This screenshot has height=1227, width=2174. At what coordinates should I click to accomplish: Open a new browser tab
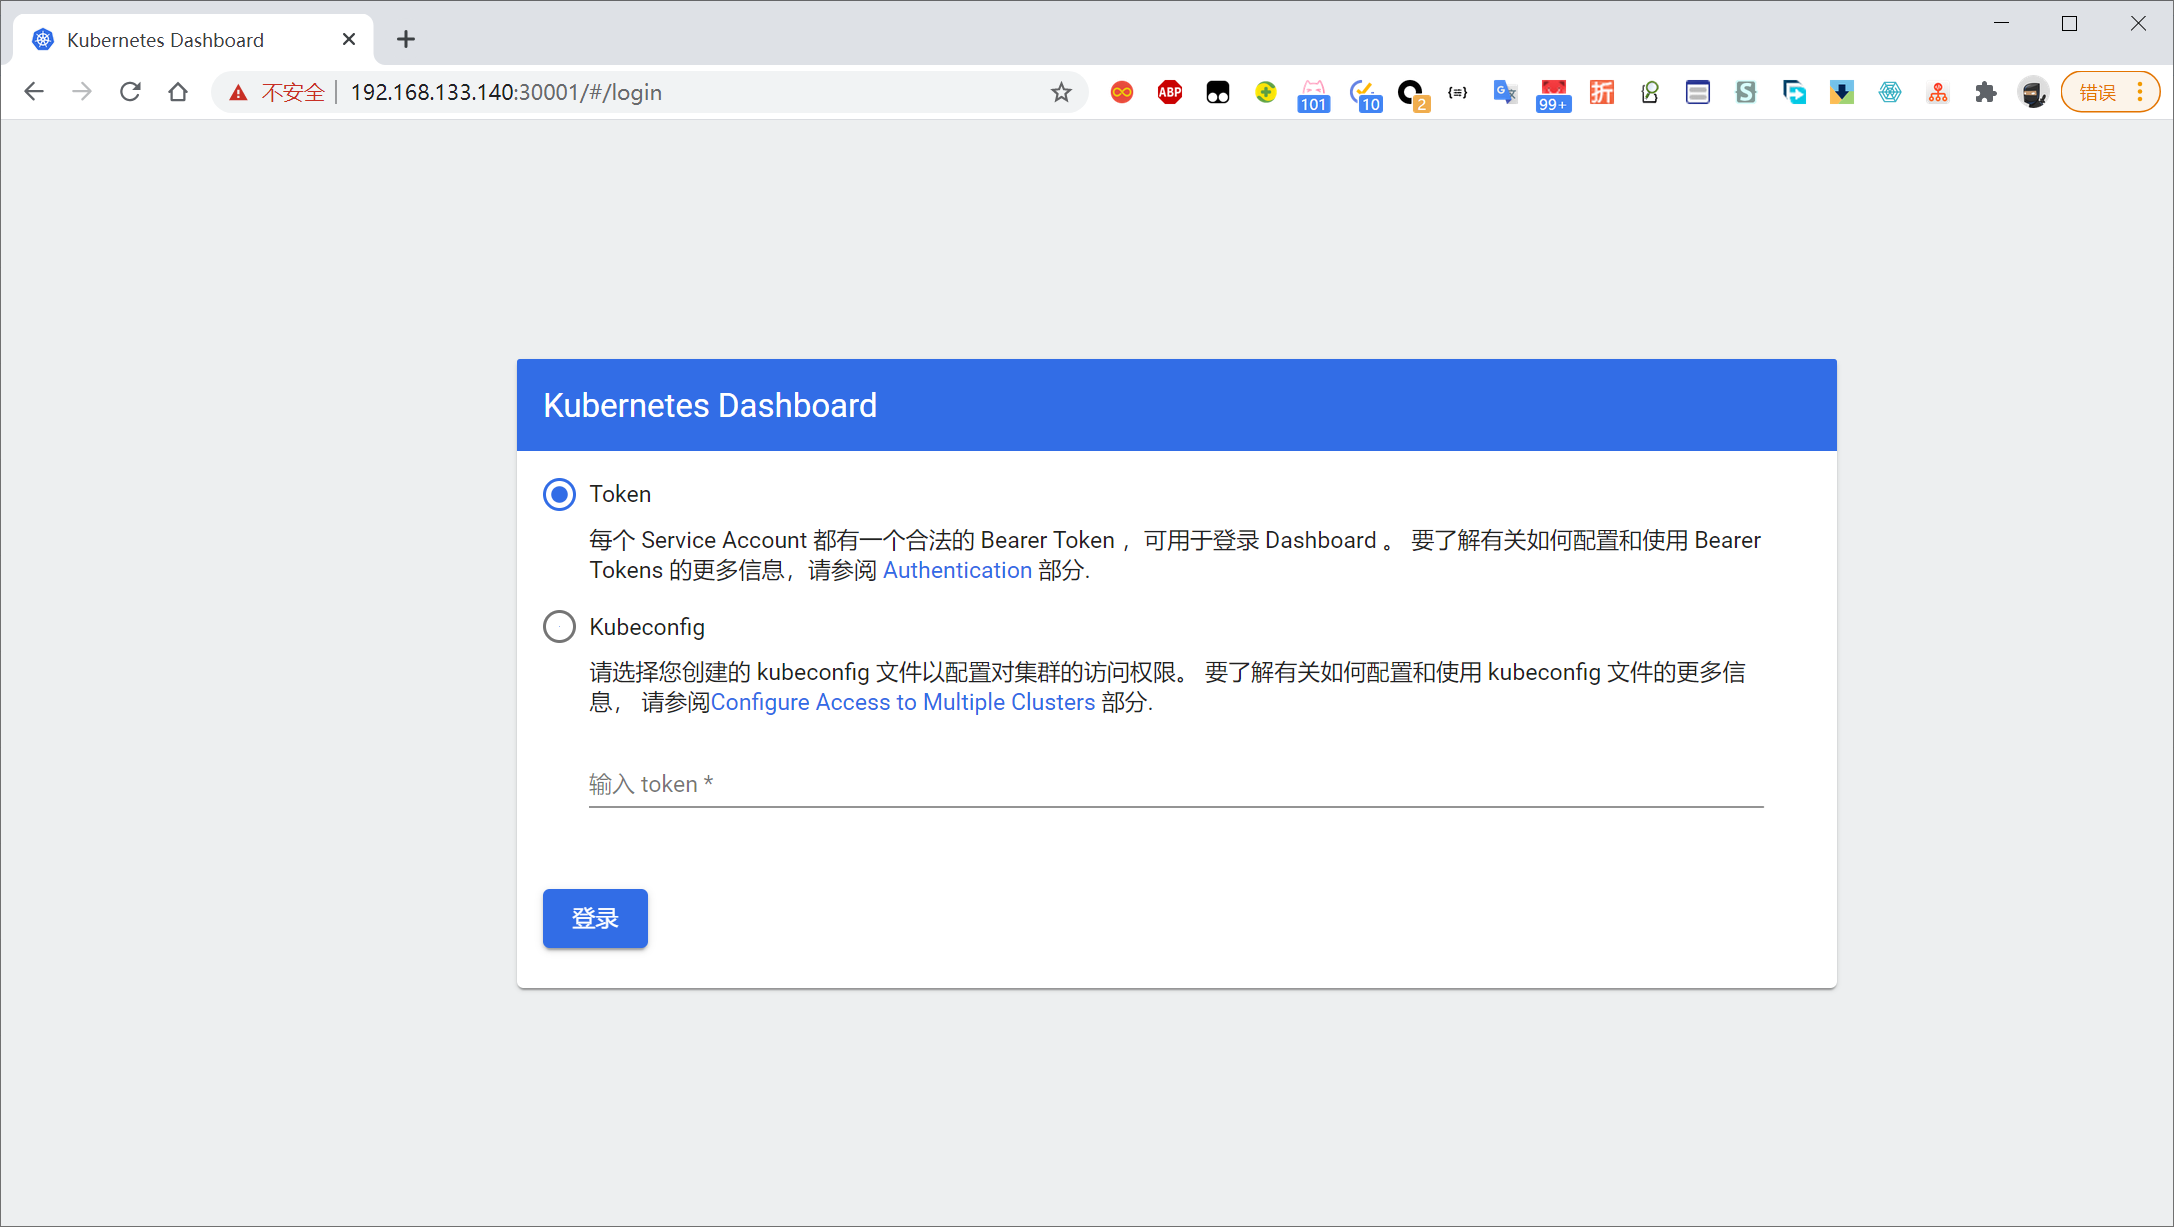click(405, 40)
